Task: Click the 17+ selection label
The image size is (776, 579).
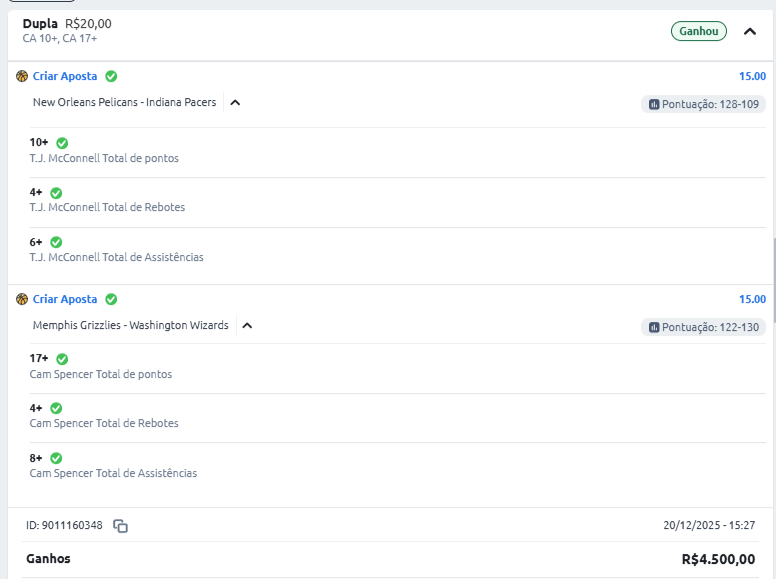Action: coord(39,358)
